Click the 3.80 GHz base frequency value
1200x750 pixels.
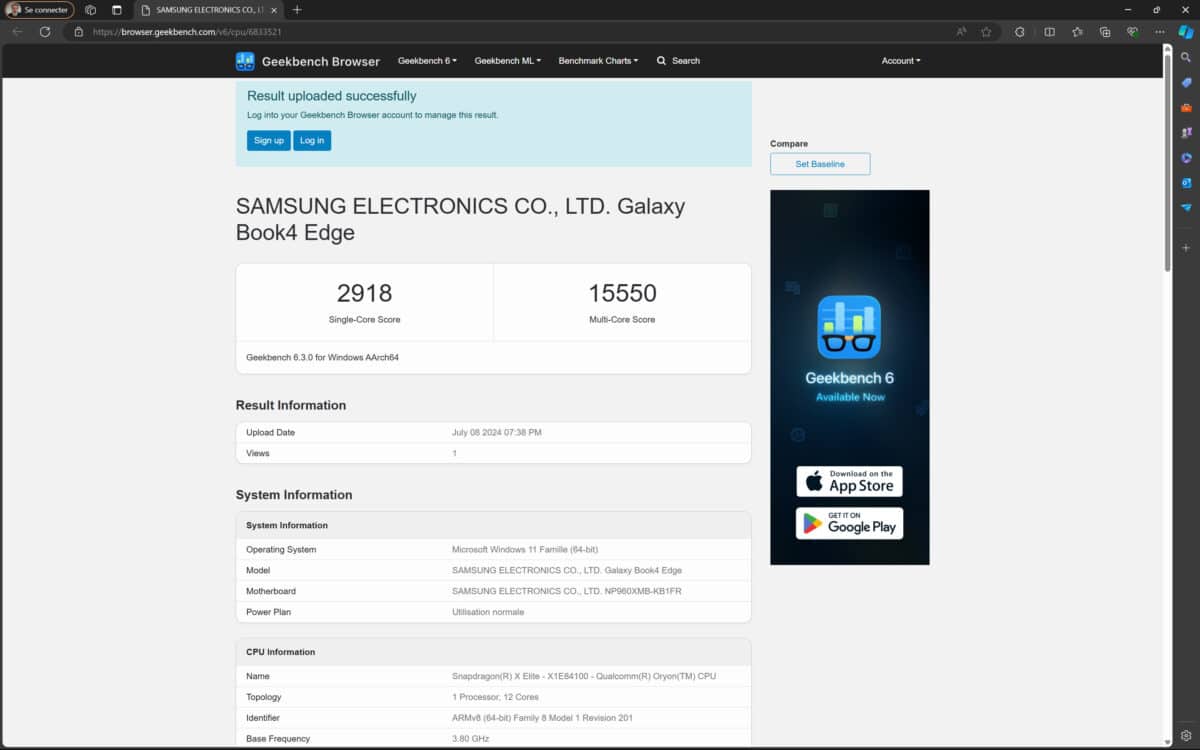tap(472, 739)
